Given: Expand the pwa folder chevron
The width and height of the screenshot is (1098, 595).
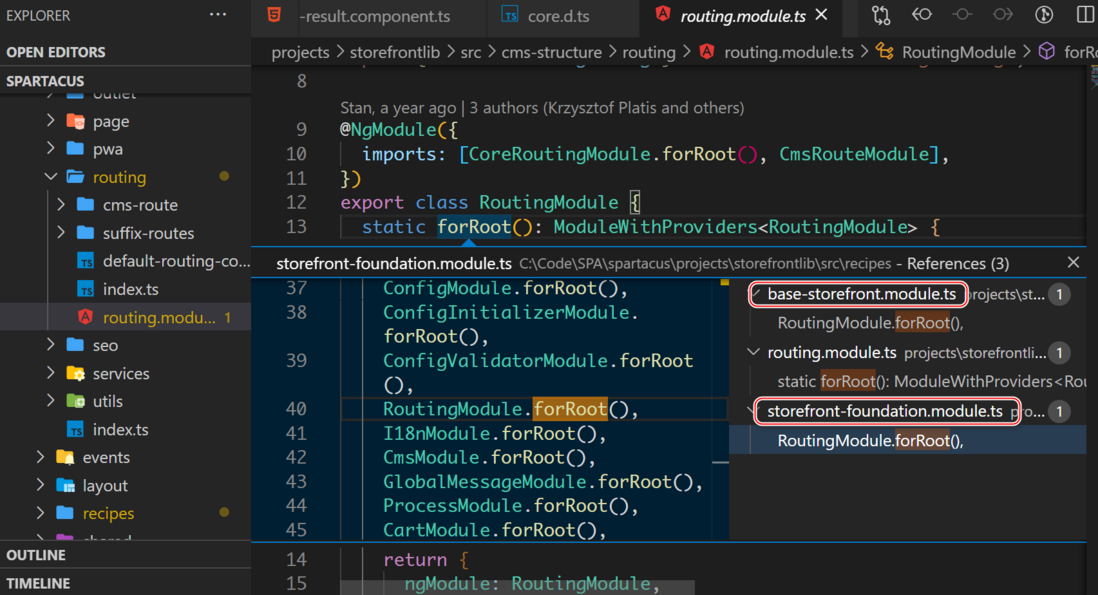Looking at the screenshot, I should click(x=50, y=148).
